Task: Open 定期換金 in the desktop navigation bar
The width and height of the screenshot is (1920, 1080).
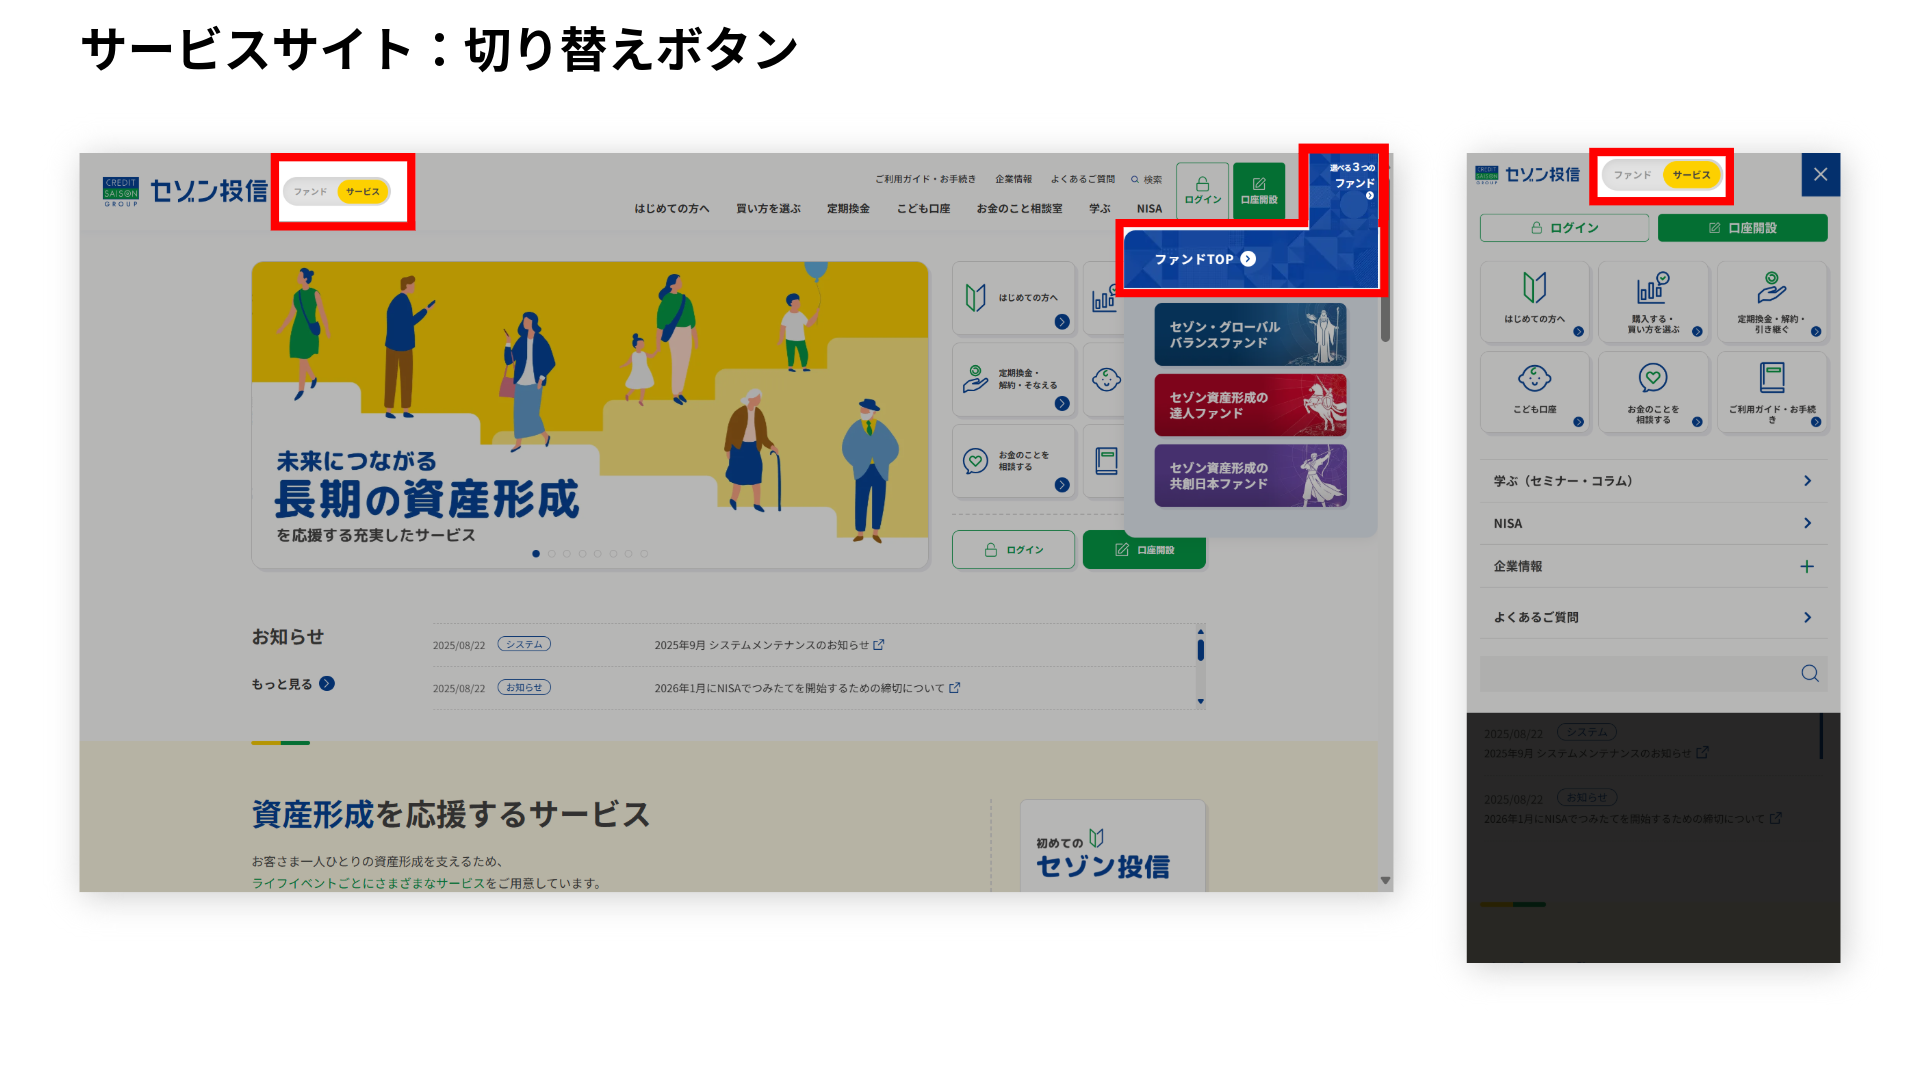Action: coord(848,209)
